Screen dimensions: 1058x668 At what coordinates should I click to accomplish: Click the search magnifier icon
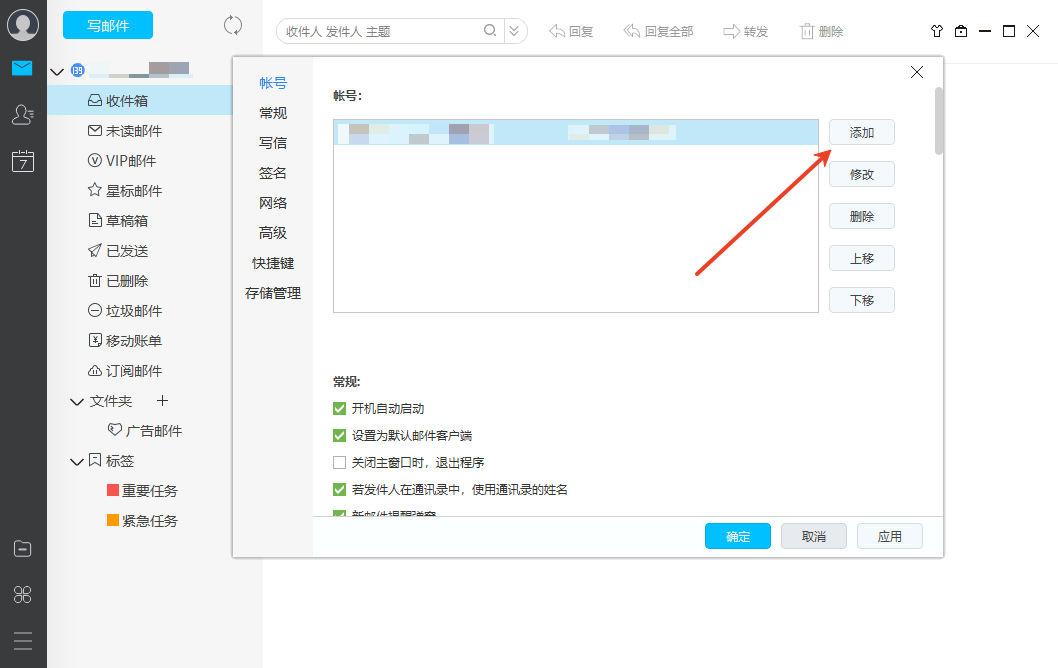click(490, 30)
